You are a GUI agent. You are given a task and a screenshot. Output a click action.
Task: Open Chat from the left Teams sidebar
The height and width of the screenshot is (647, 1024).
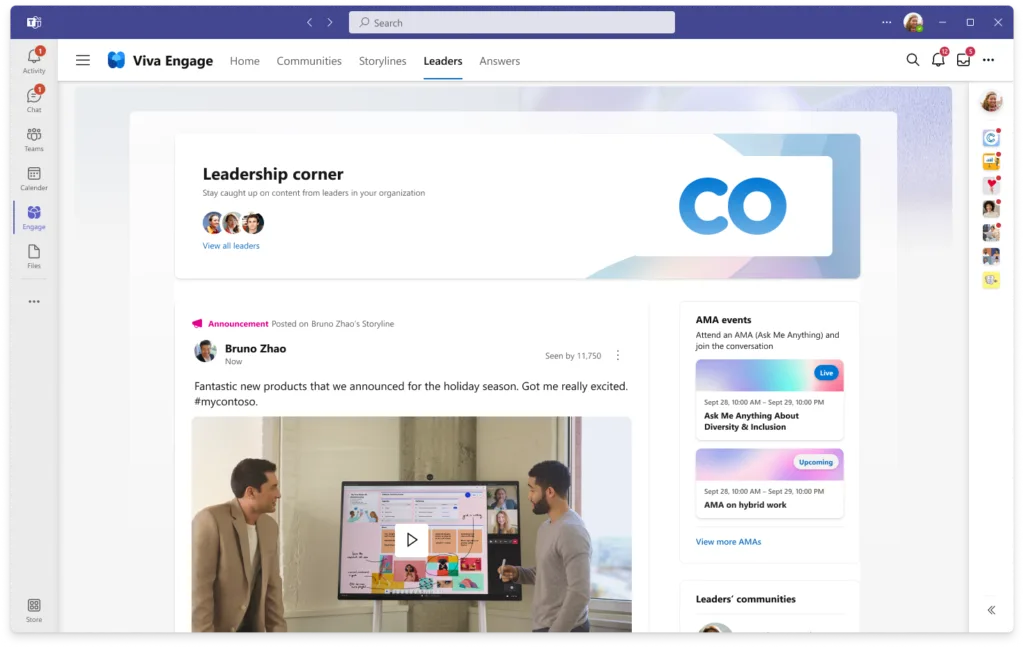click(34, 97)
